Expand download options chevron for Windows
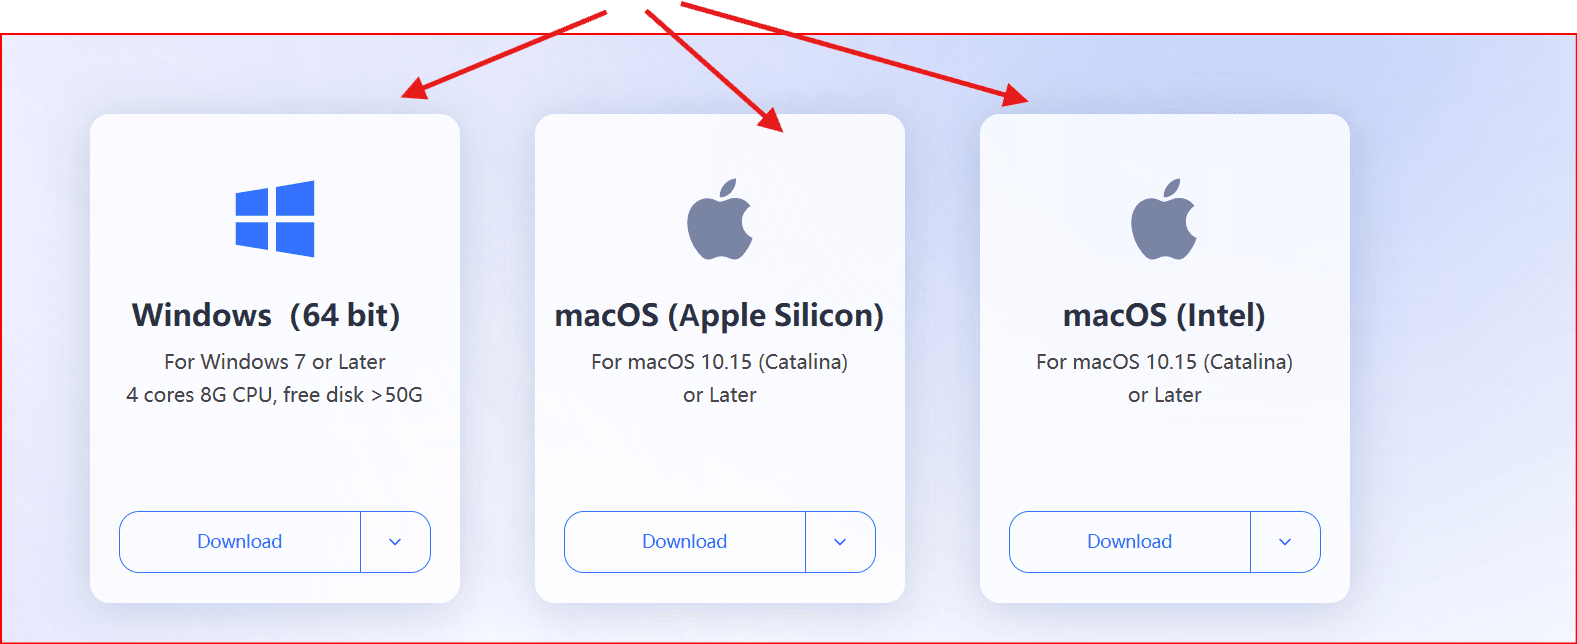Viewport: 1577px width, 644px height. [395, 542]
